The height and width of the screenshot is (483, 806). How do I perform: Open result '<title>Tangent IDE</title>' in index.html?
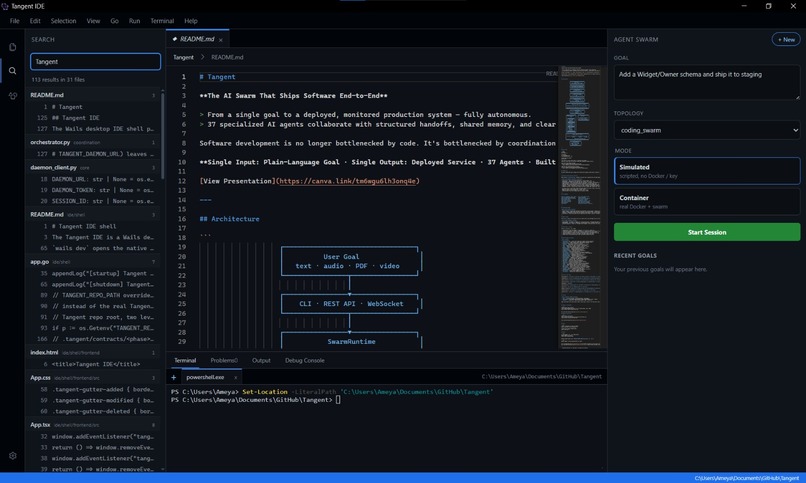coord(93,364)
